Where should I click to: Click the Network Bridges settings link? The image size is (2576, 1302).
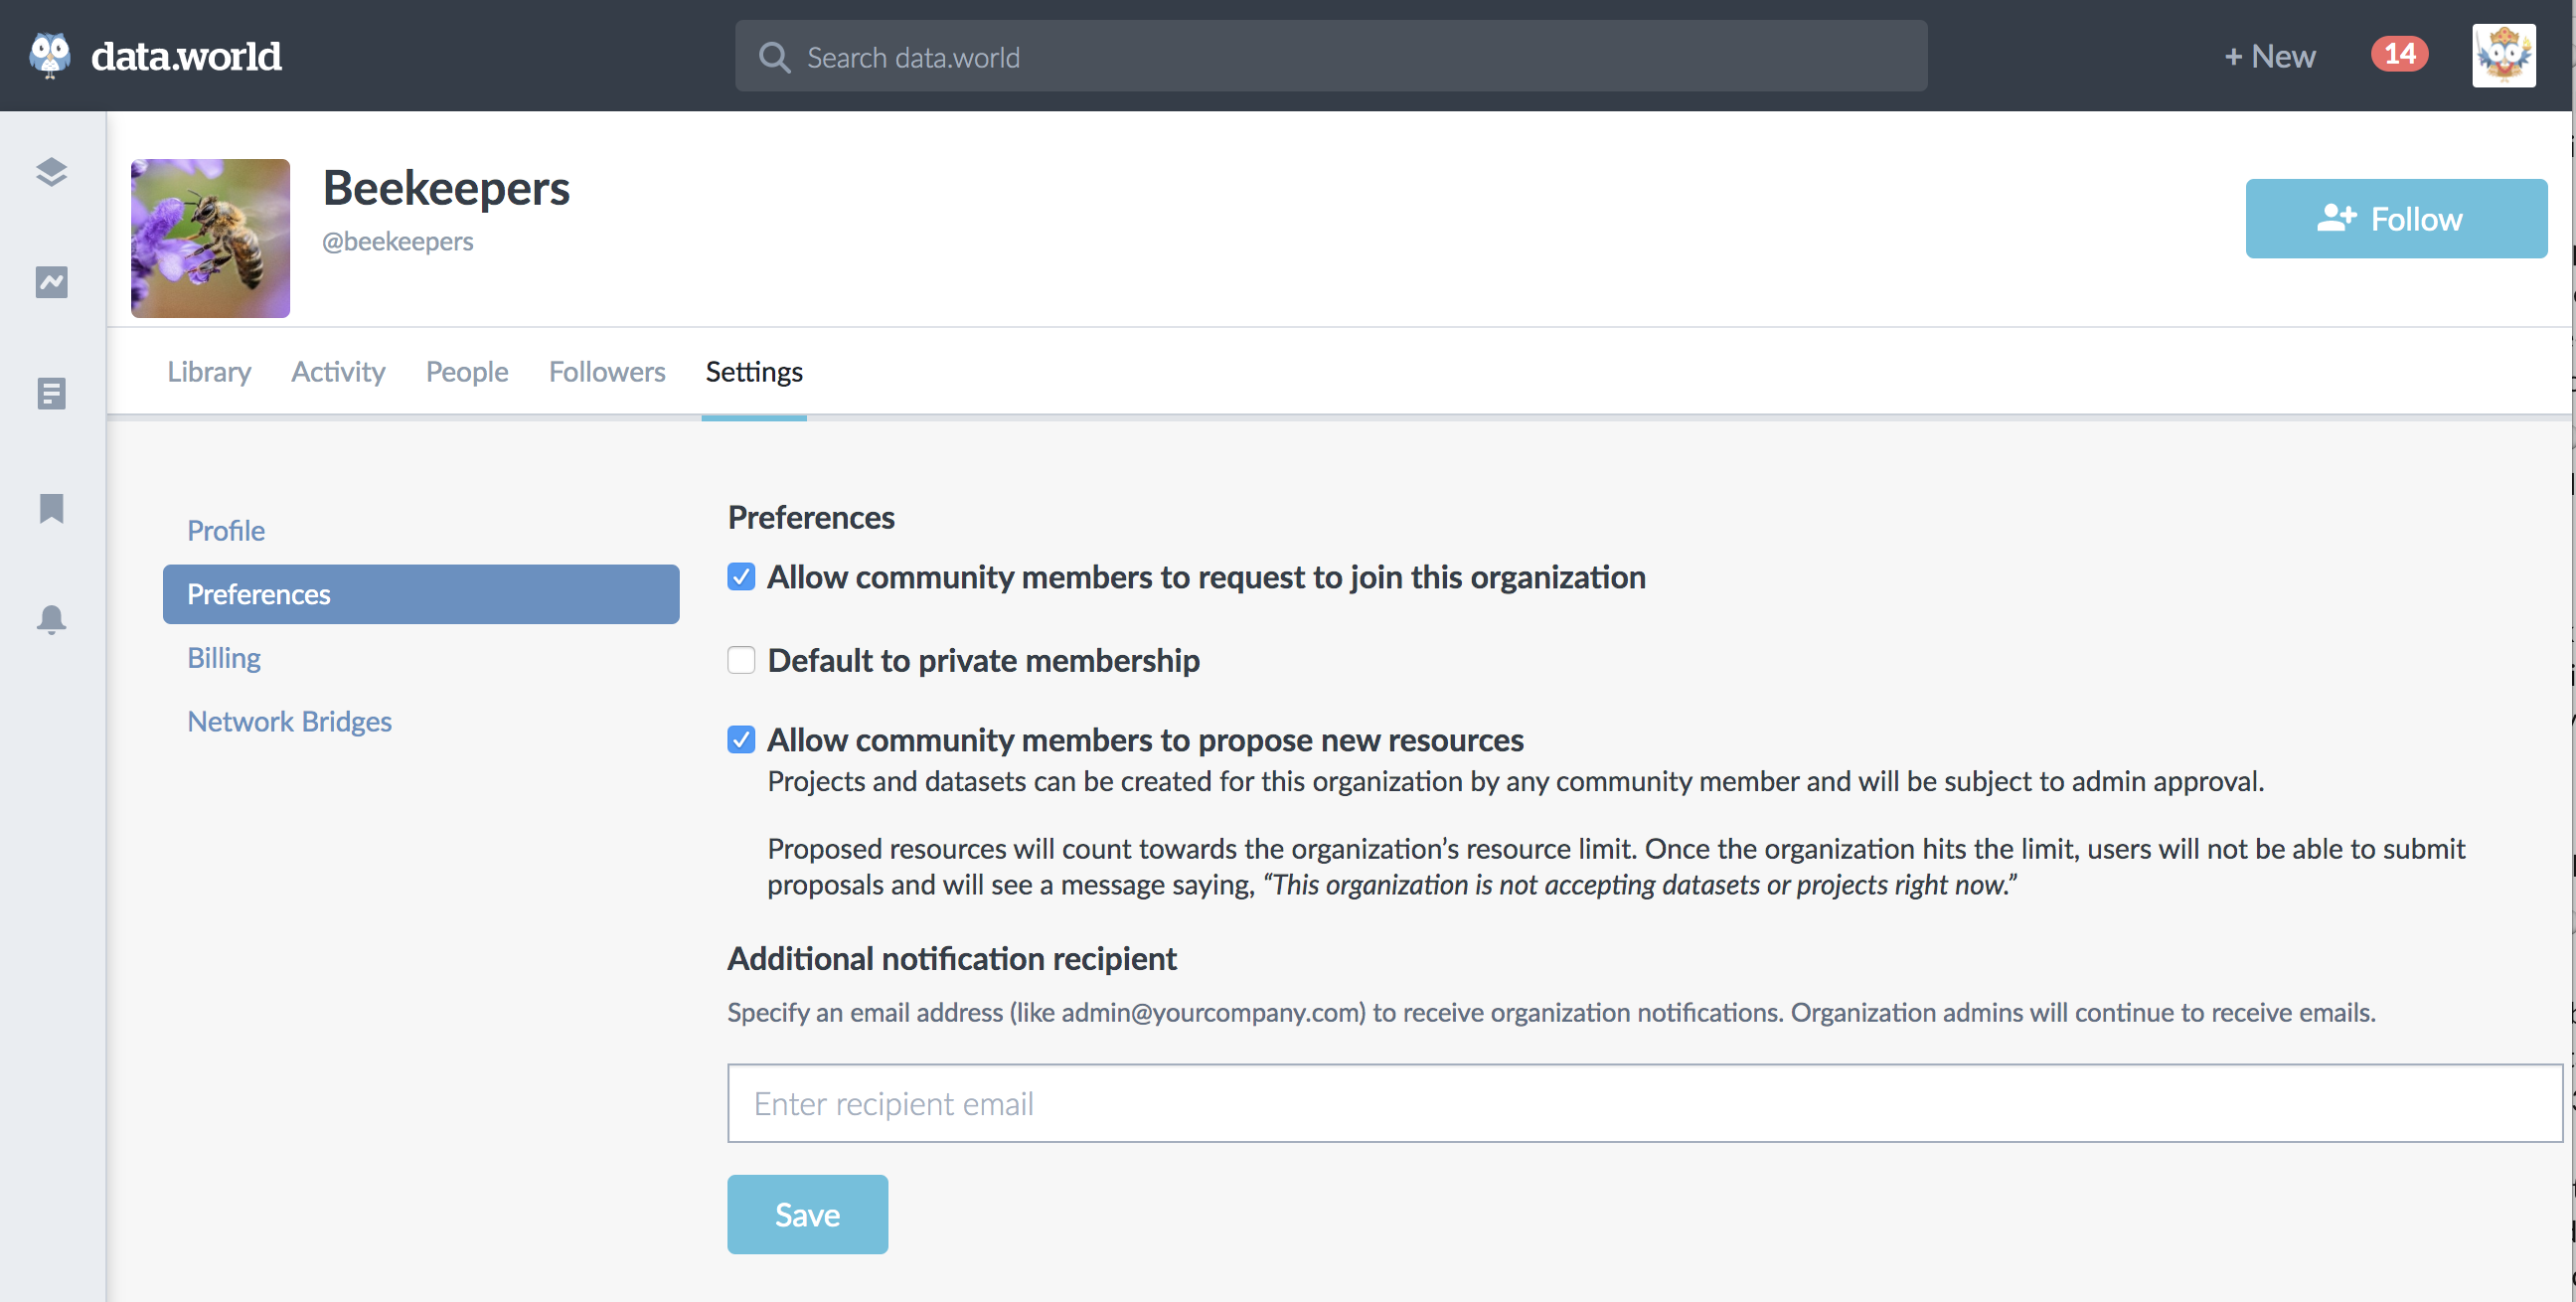[287, 720]
